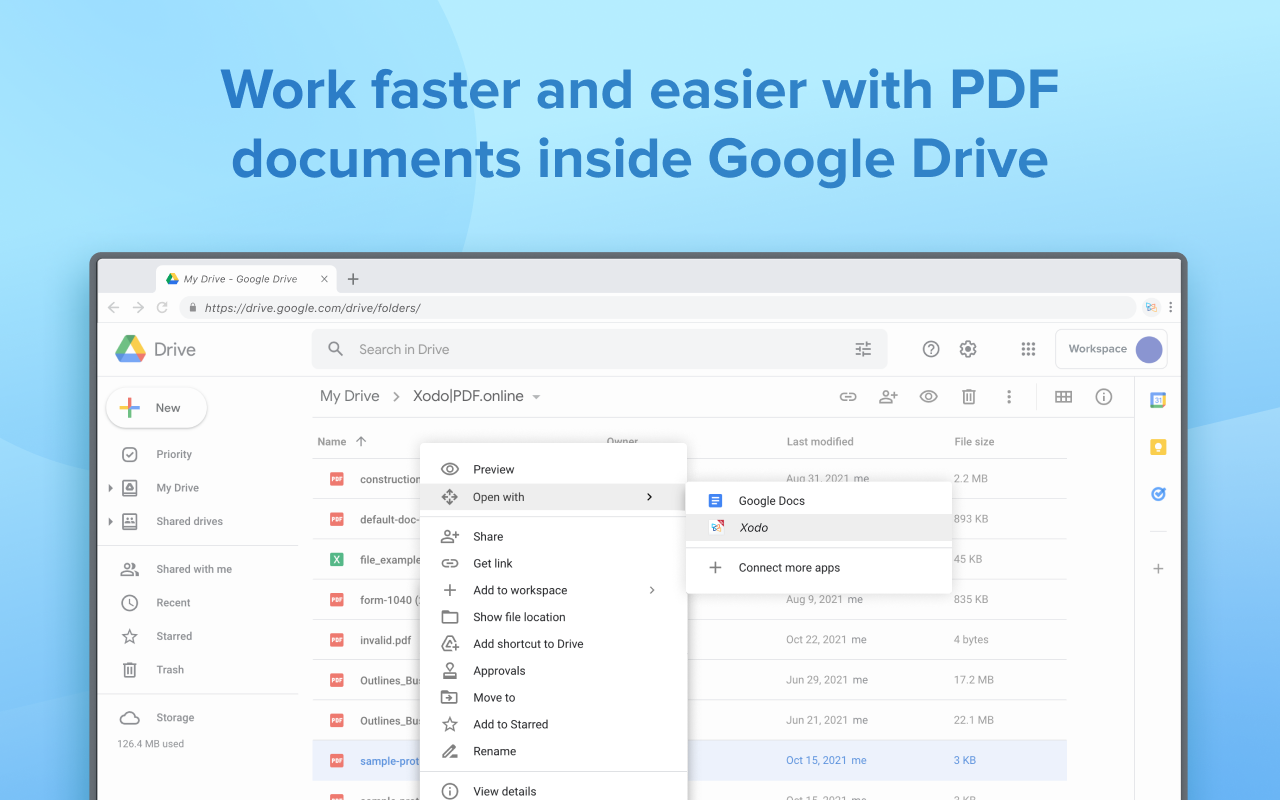The width and height of the screenshot is (1280, 800).
Task: Open the XodoPDF.online breadcrumb dropdown
Action: click(537, 396)
